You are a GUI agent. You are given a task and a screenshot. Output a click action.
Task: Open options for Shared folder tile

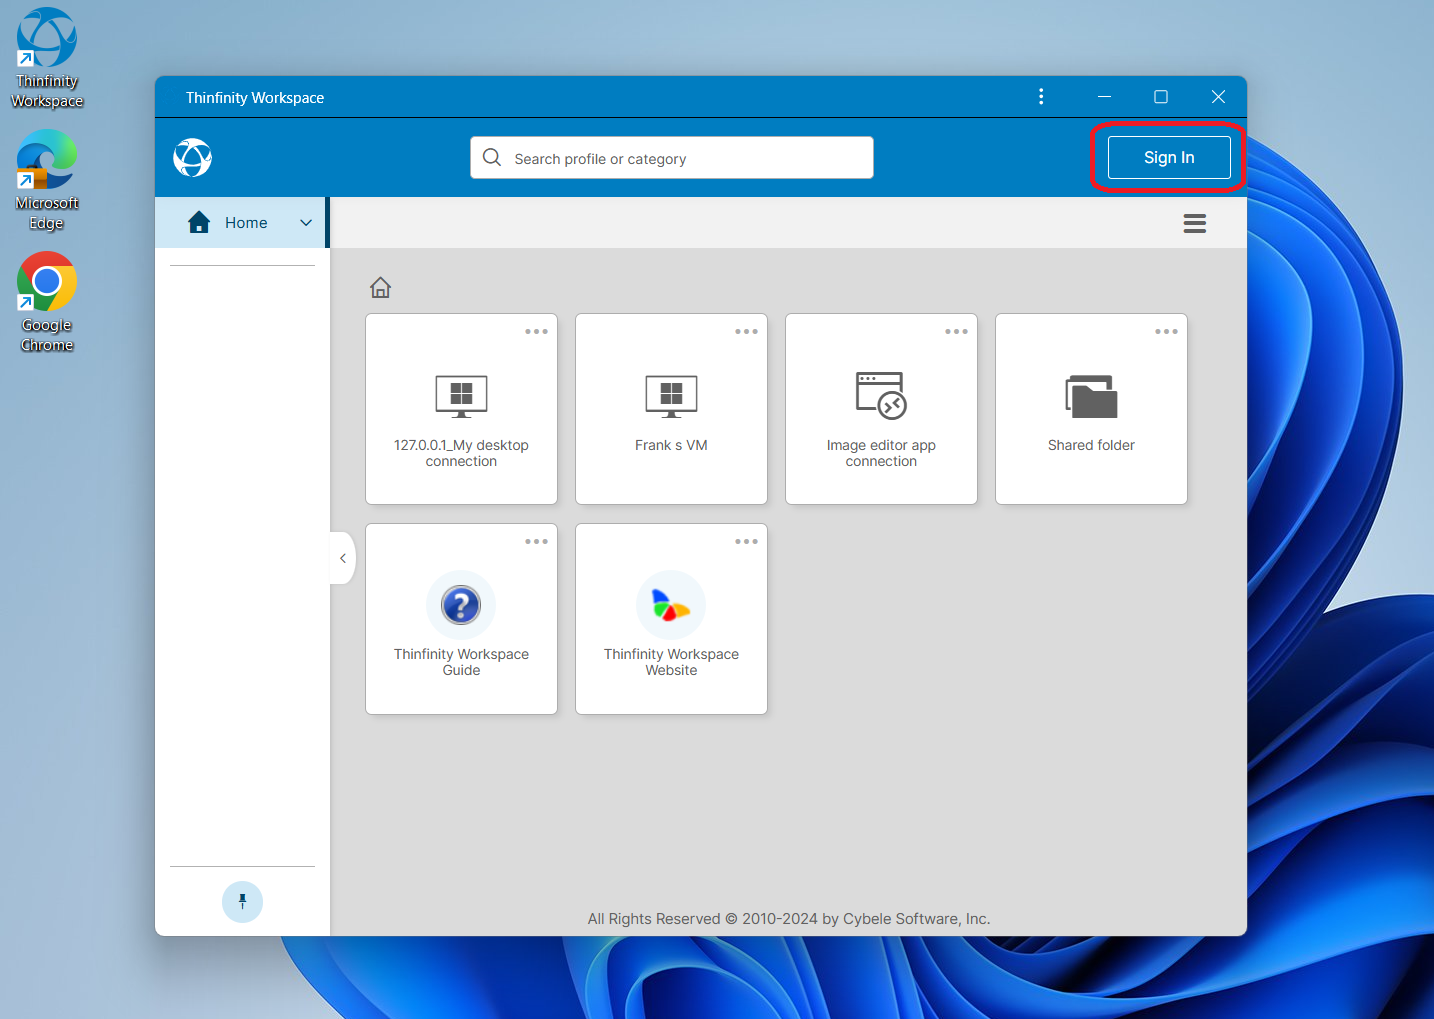tap(1166, 332)
